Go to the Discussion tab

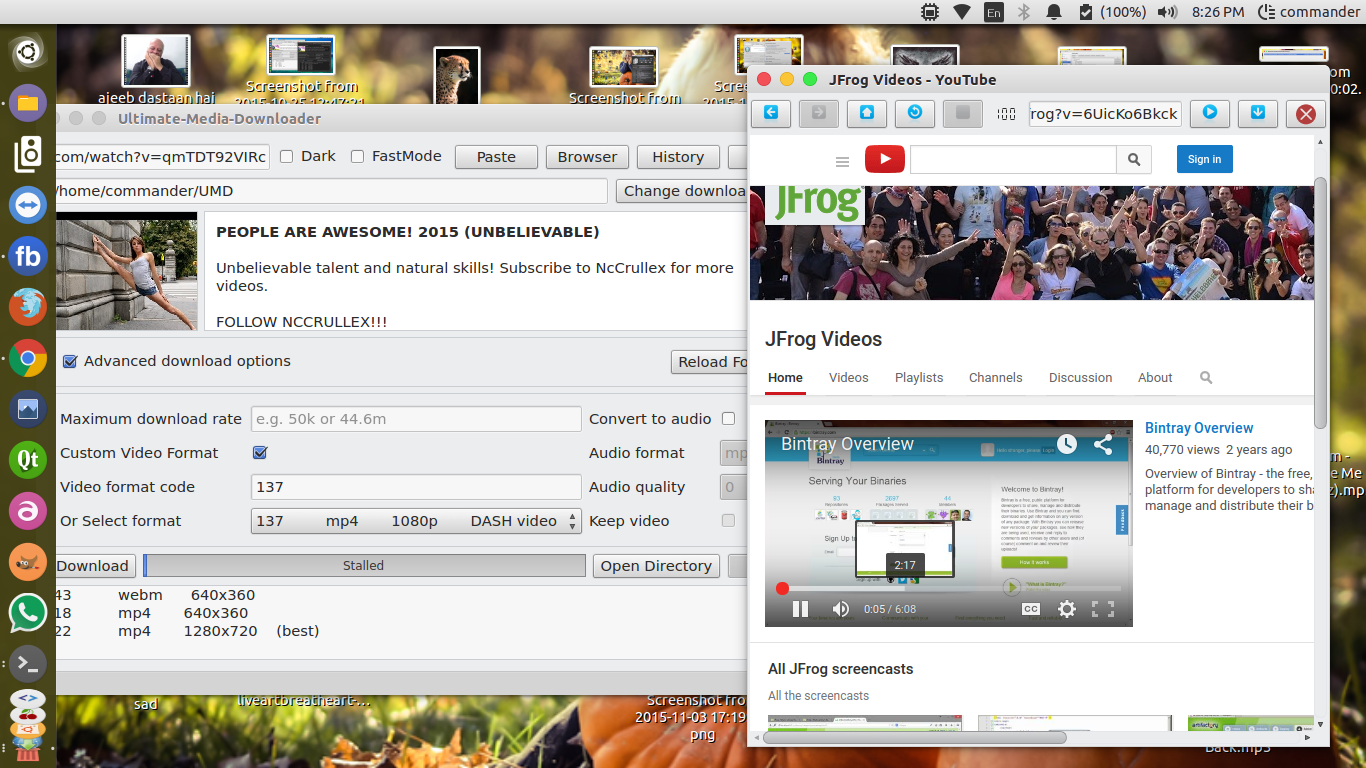(1080, 378)
